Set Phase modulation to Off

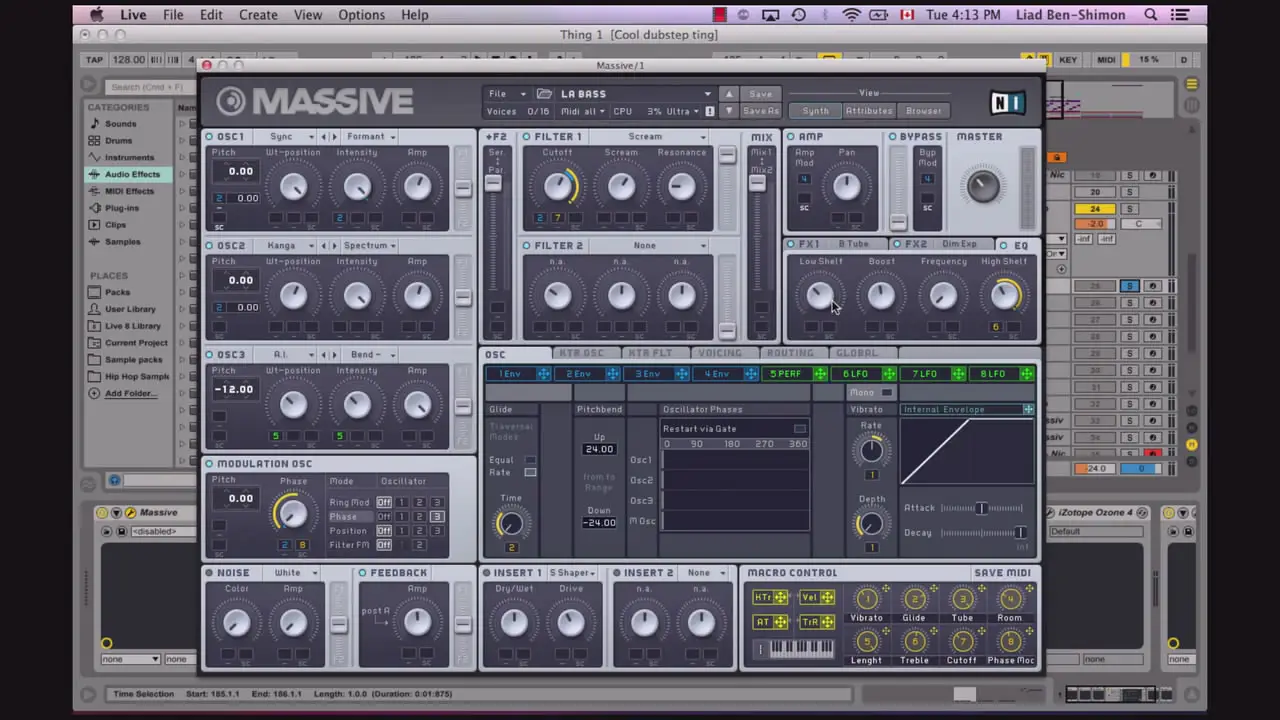[384, 517]
